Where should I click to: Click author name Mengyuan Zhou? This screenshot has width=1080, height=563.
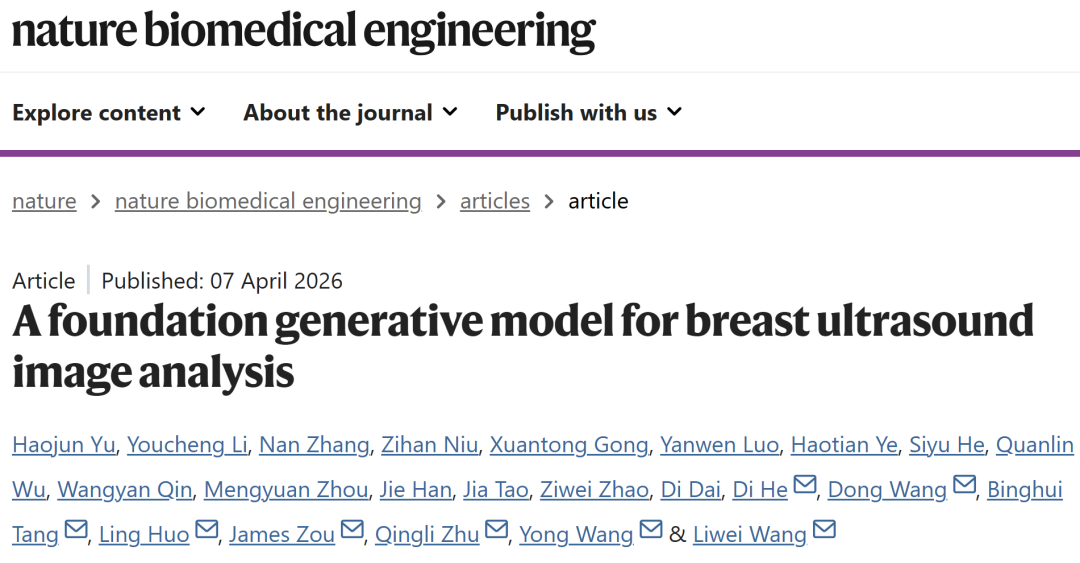pyautogui.click(x=286, y=490)
